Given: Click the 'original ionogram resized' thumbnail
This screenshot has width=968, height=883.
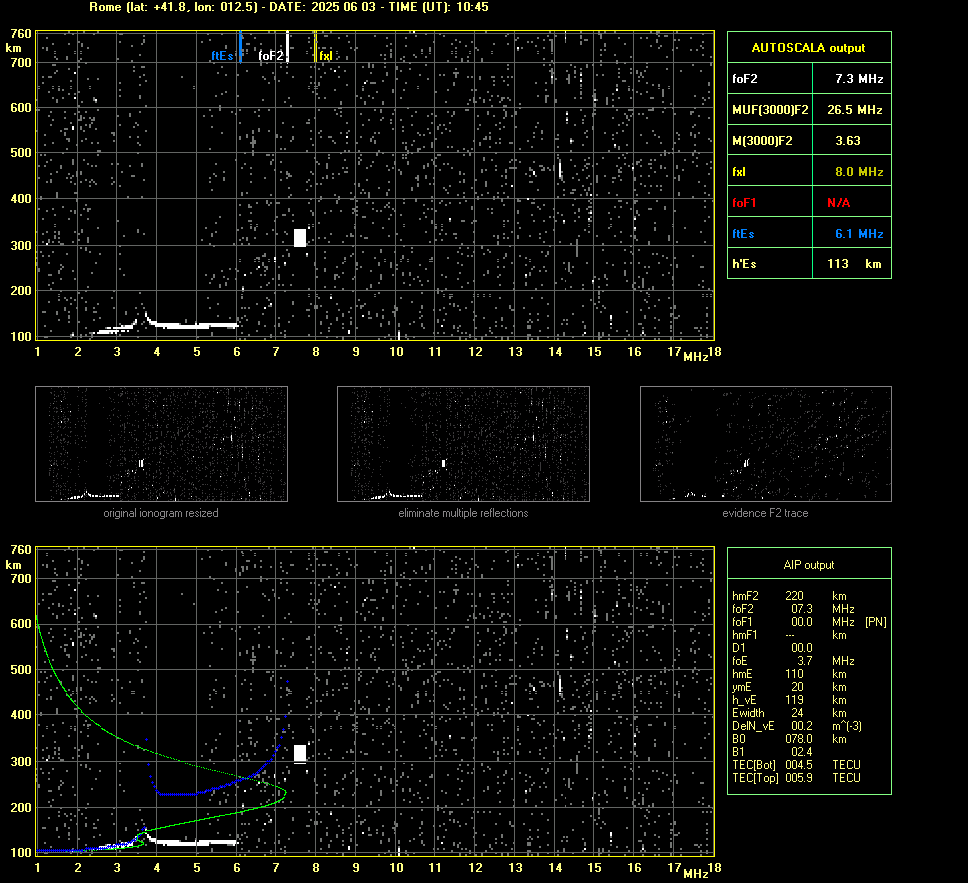Looking at the screenshot, I should (161, 444).
